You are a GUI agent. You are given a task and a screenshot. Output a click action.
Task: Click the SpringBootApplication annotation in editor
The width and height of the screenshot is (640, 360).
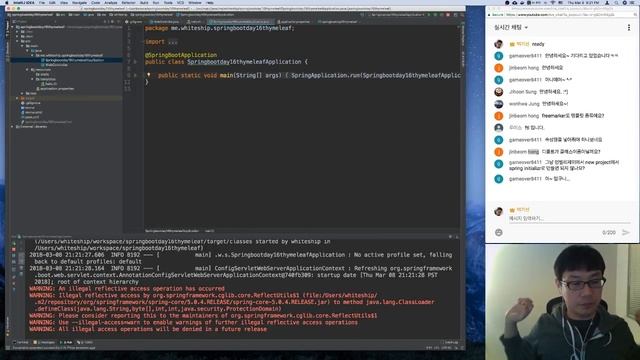[181, 55]
